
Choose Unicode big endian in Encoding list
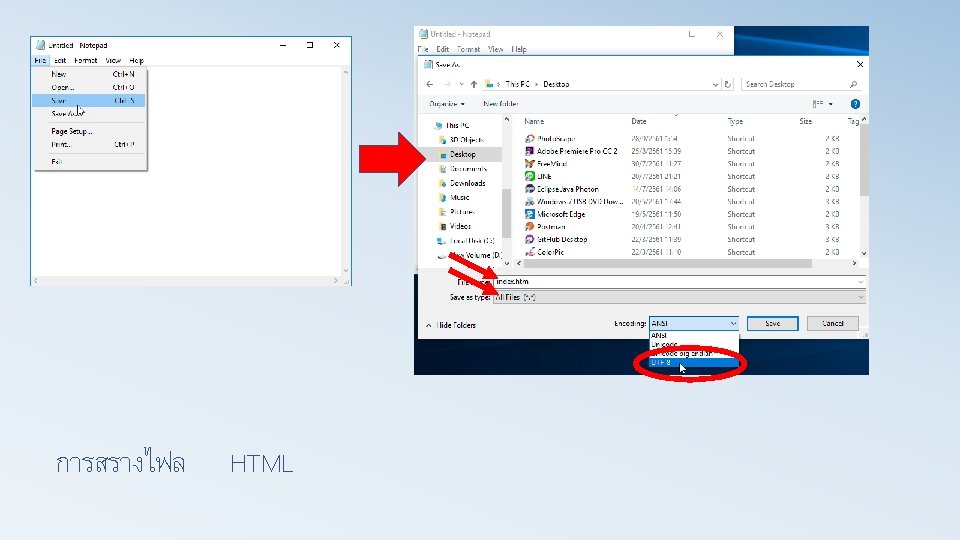[694, 354]
